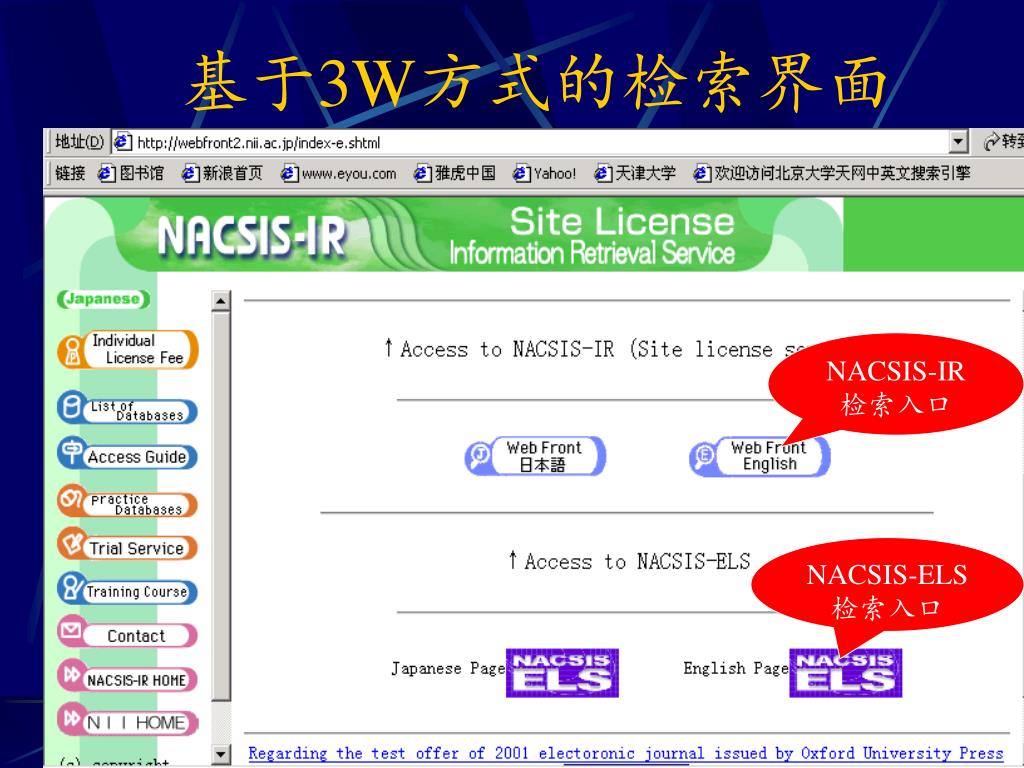Screen dimensions: 1024x768
Task: Open the Access Guide page
Action: point(127,455)
